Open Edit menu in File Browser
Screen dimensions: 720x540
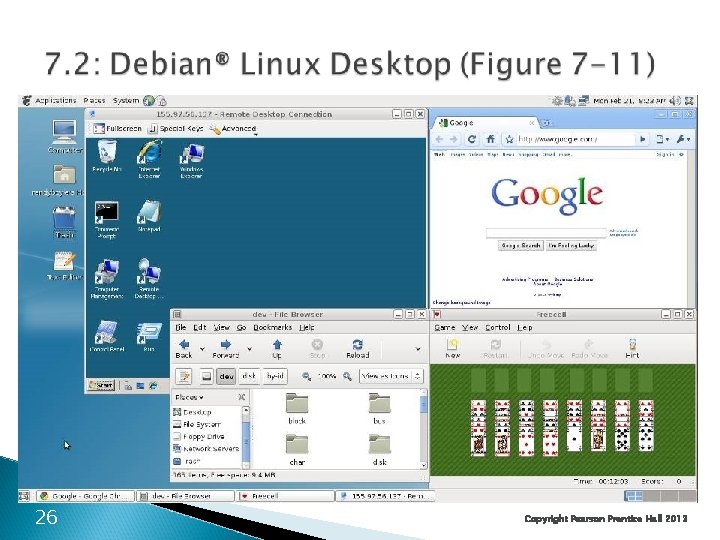(200, 327)
